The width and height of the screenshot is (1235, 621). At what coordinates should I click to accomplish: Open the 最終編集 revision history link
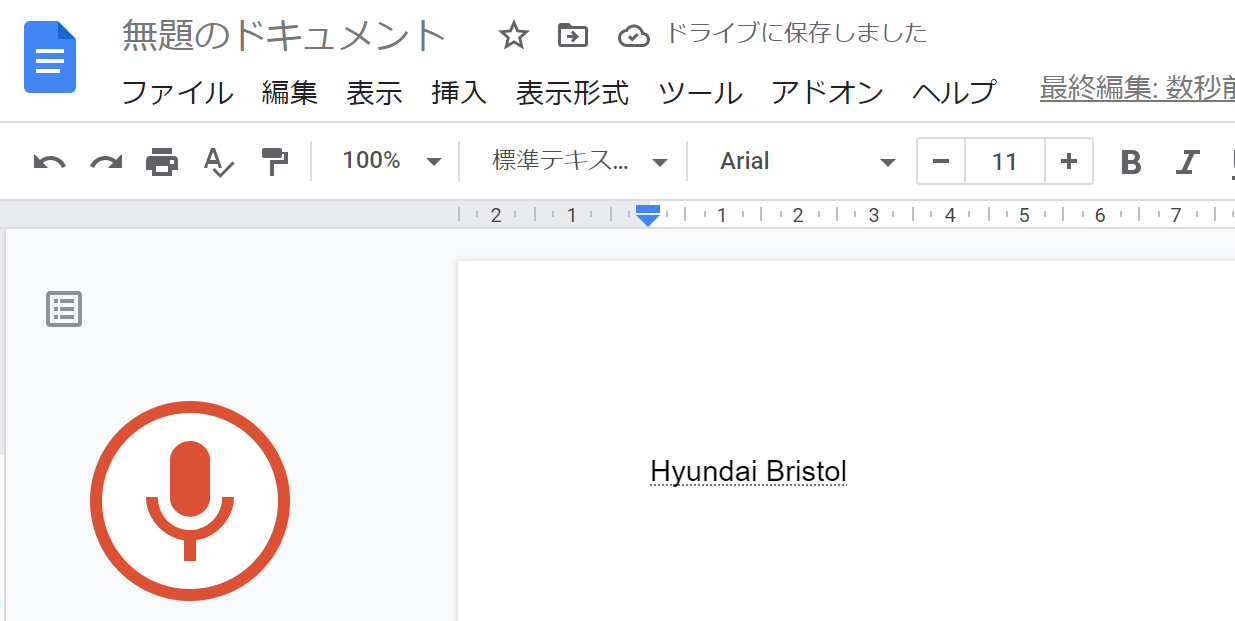(x=1137, y=89)
